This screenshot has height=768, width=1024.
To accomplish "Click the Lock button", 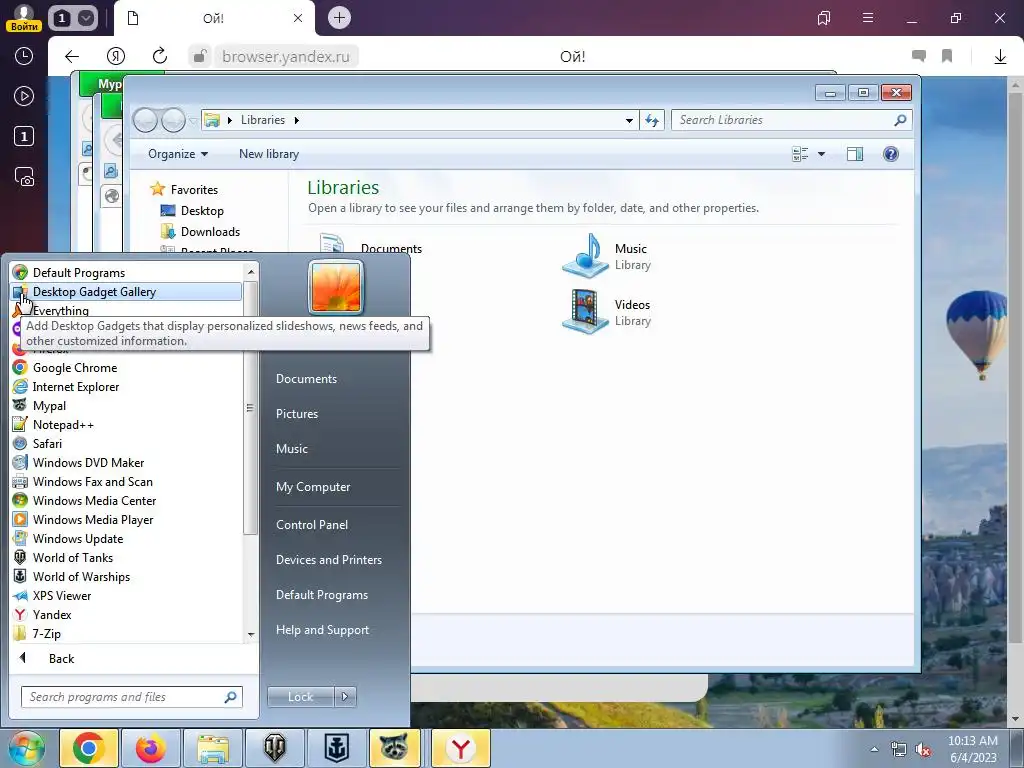I will [300, 697].
